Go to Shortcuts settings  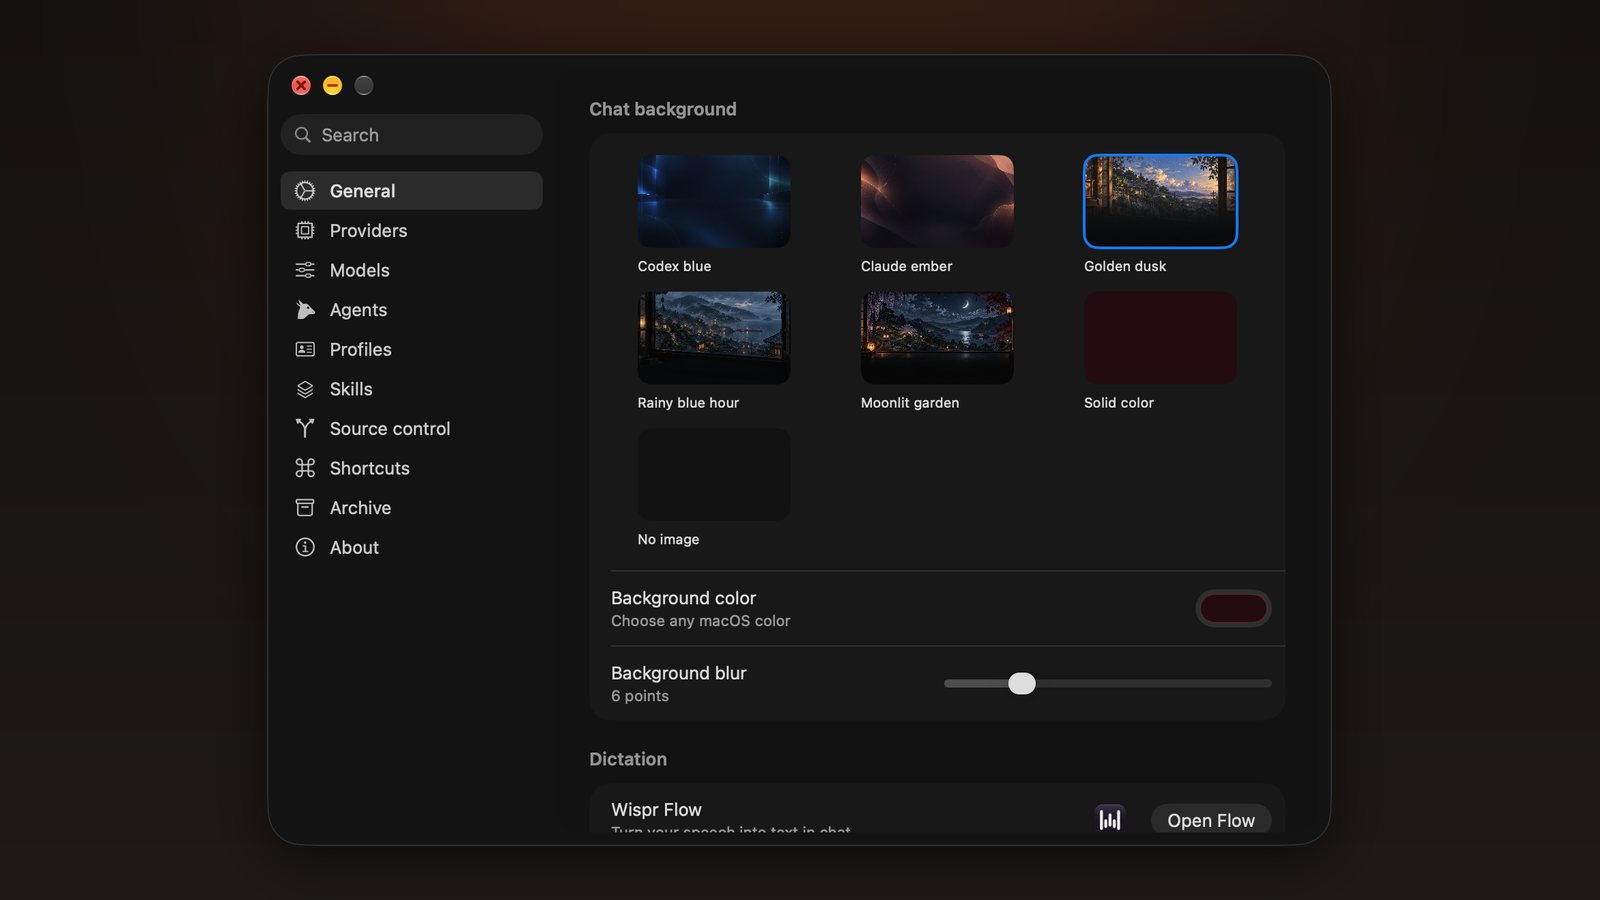click(412, 468)
